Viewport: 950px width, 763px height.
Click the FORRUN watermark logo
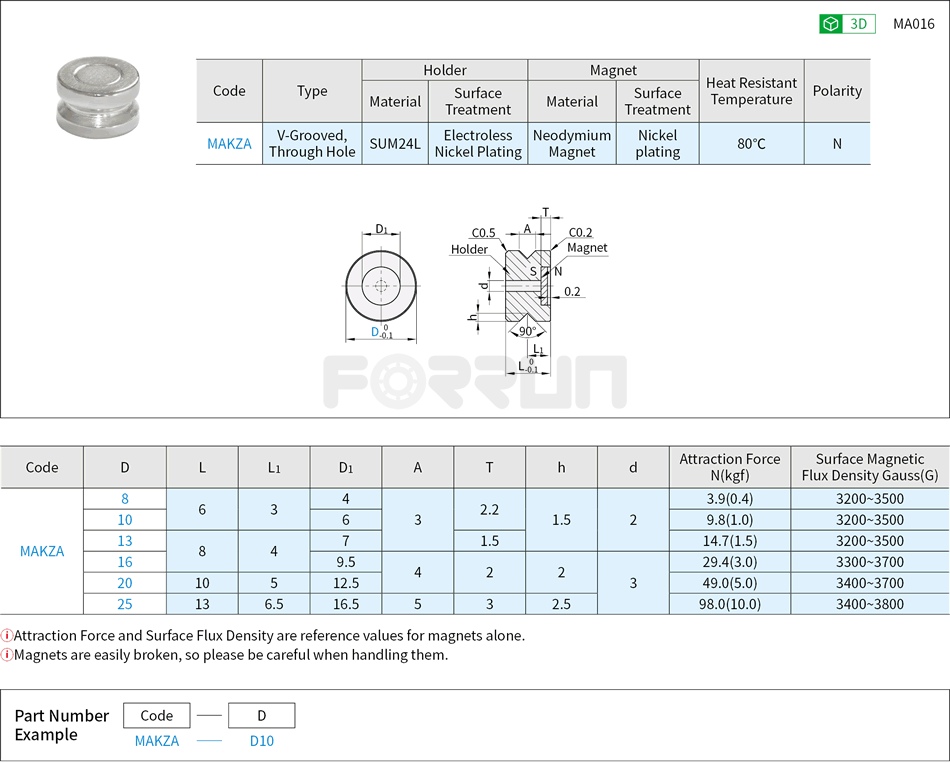tap(475, 382)
